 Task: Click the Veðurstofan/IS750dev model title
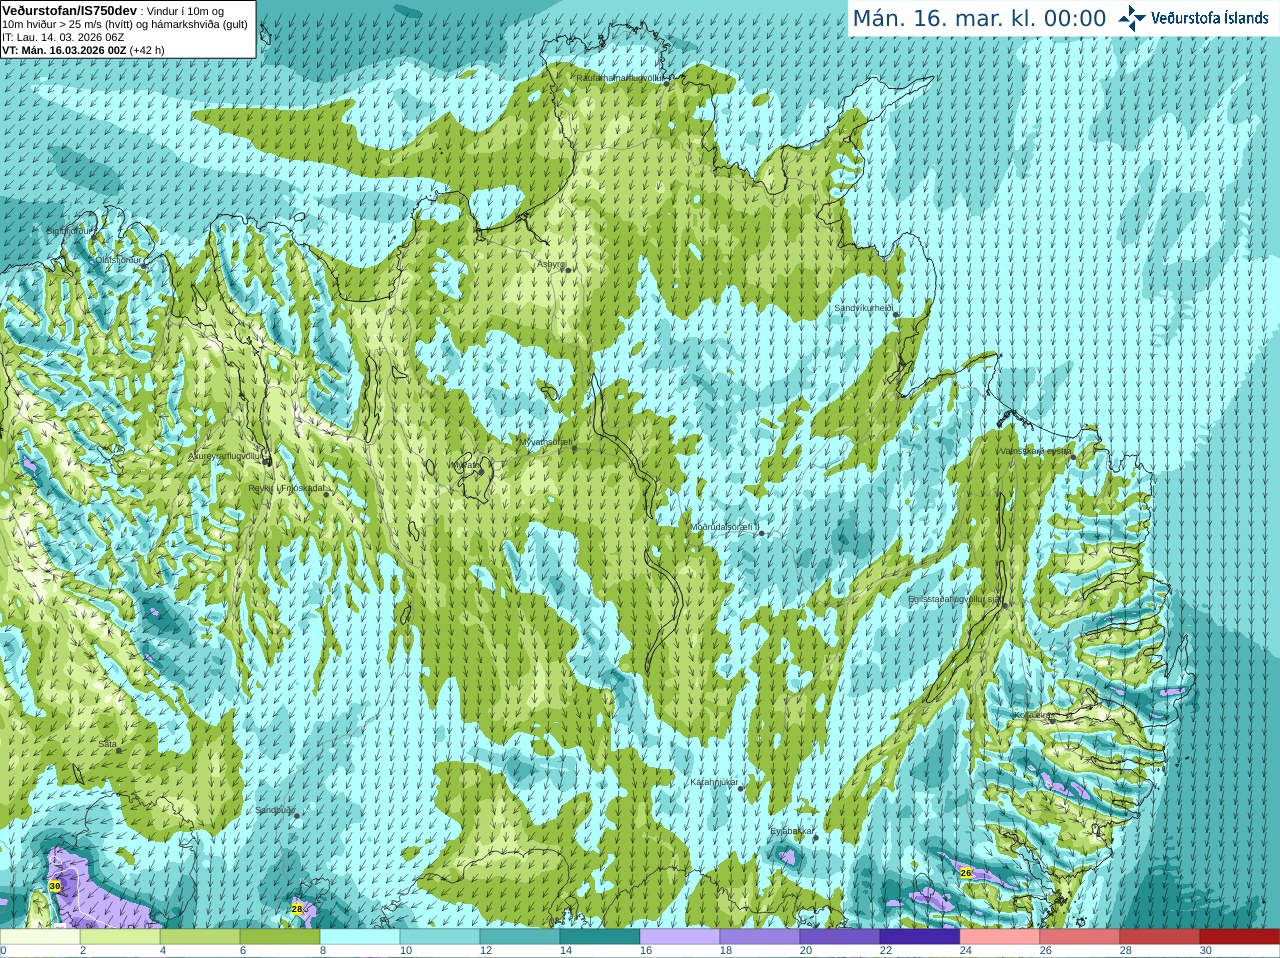[69, 10]
